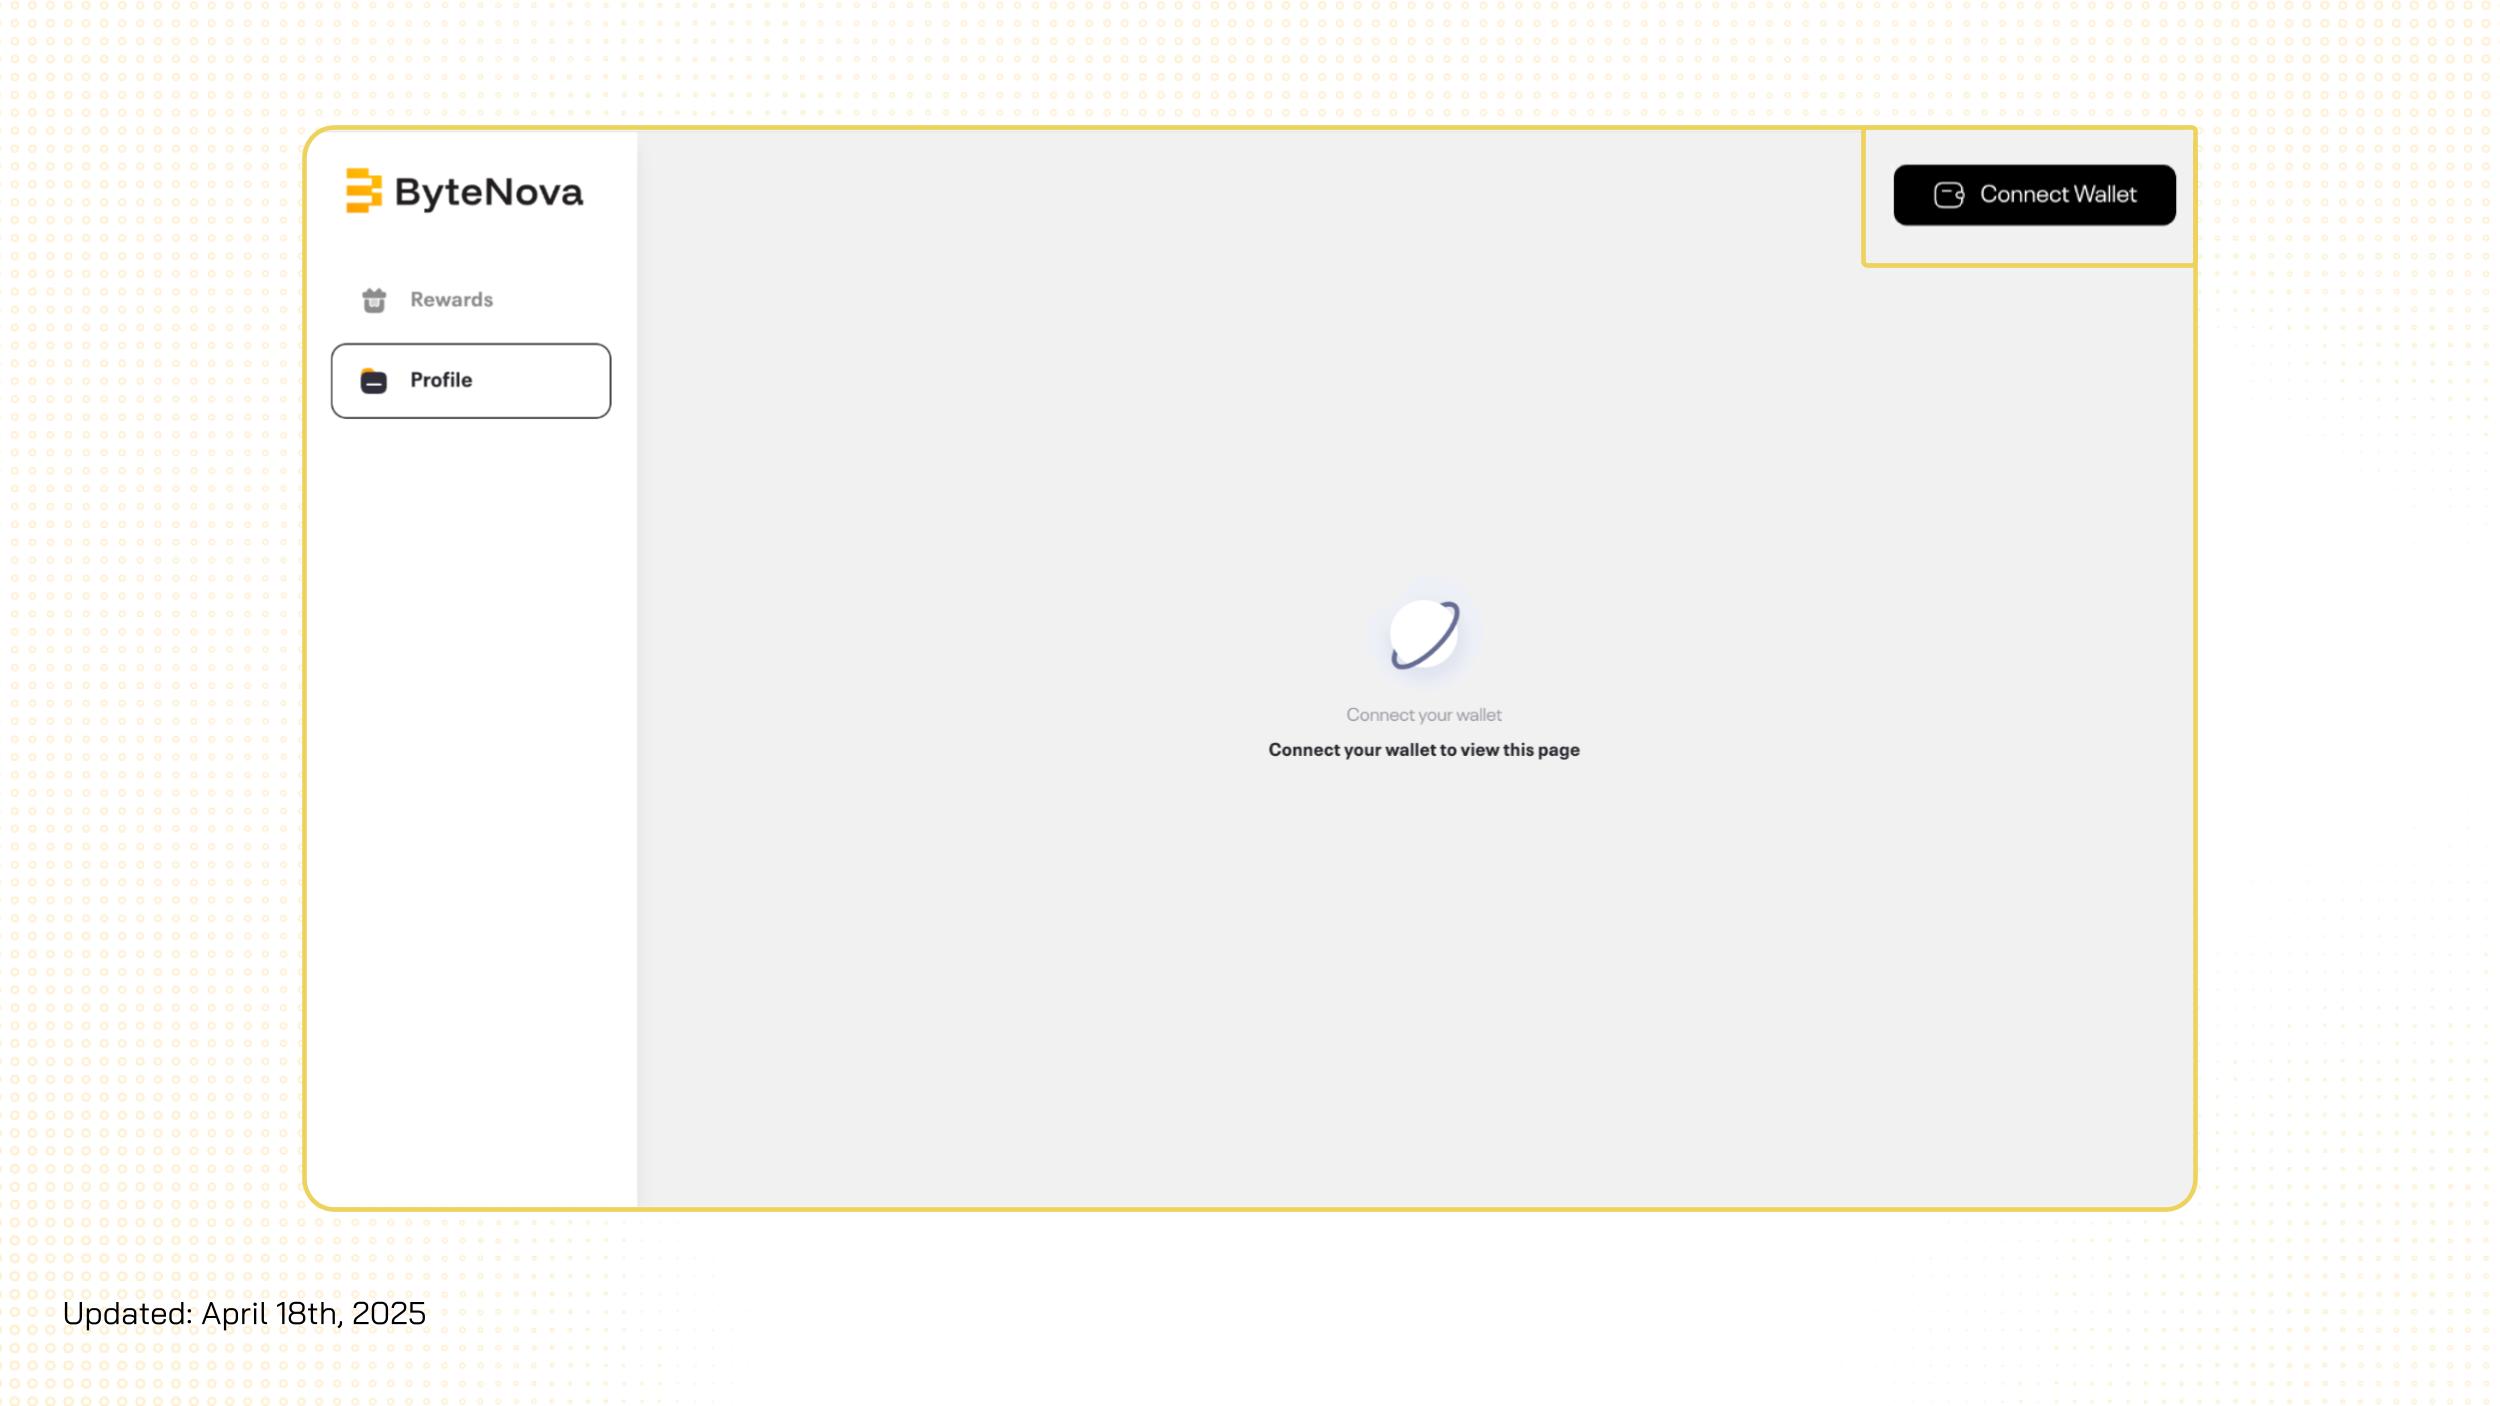Click the wallet icon inside Connect Wallet

point(1948,195)
